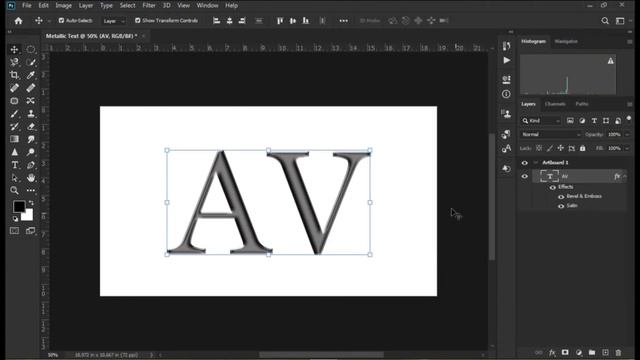Click the delete layer trash icon
640x360 pixels.
pos(618,353)
